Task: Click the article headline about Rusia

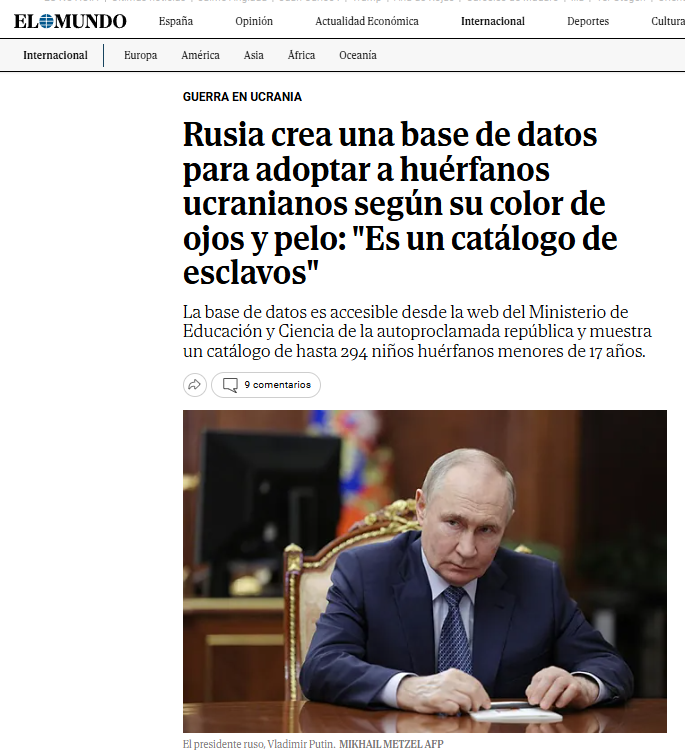Action: click(400, 203)
